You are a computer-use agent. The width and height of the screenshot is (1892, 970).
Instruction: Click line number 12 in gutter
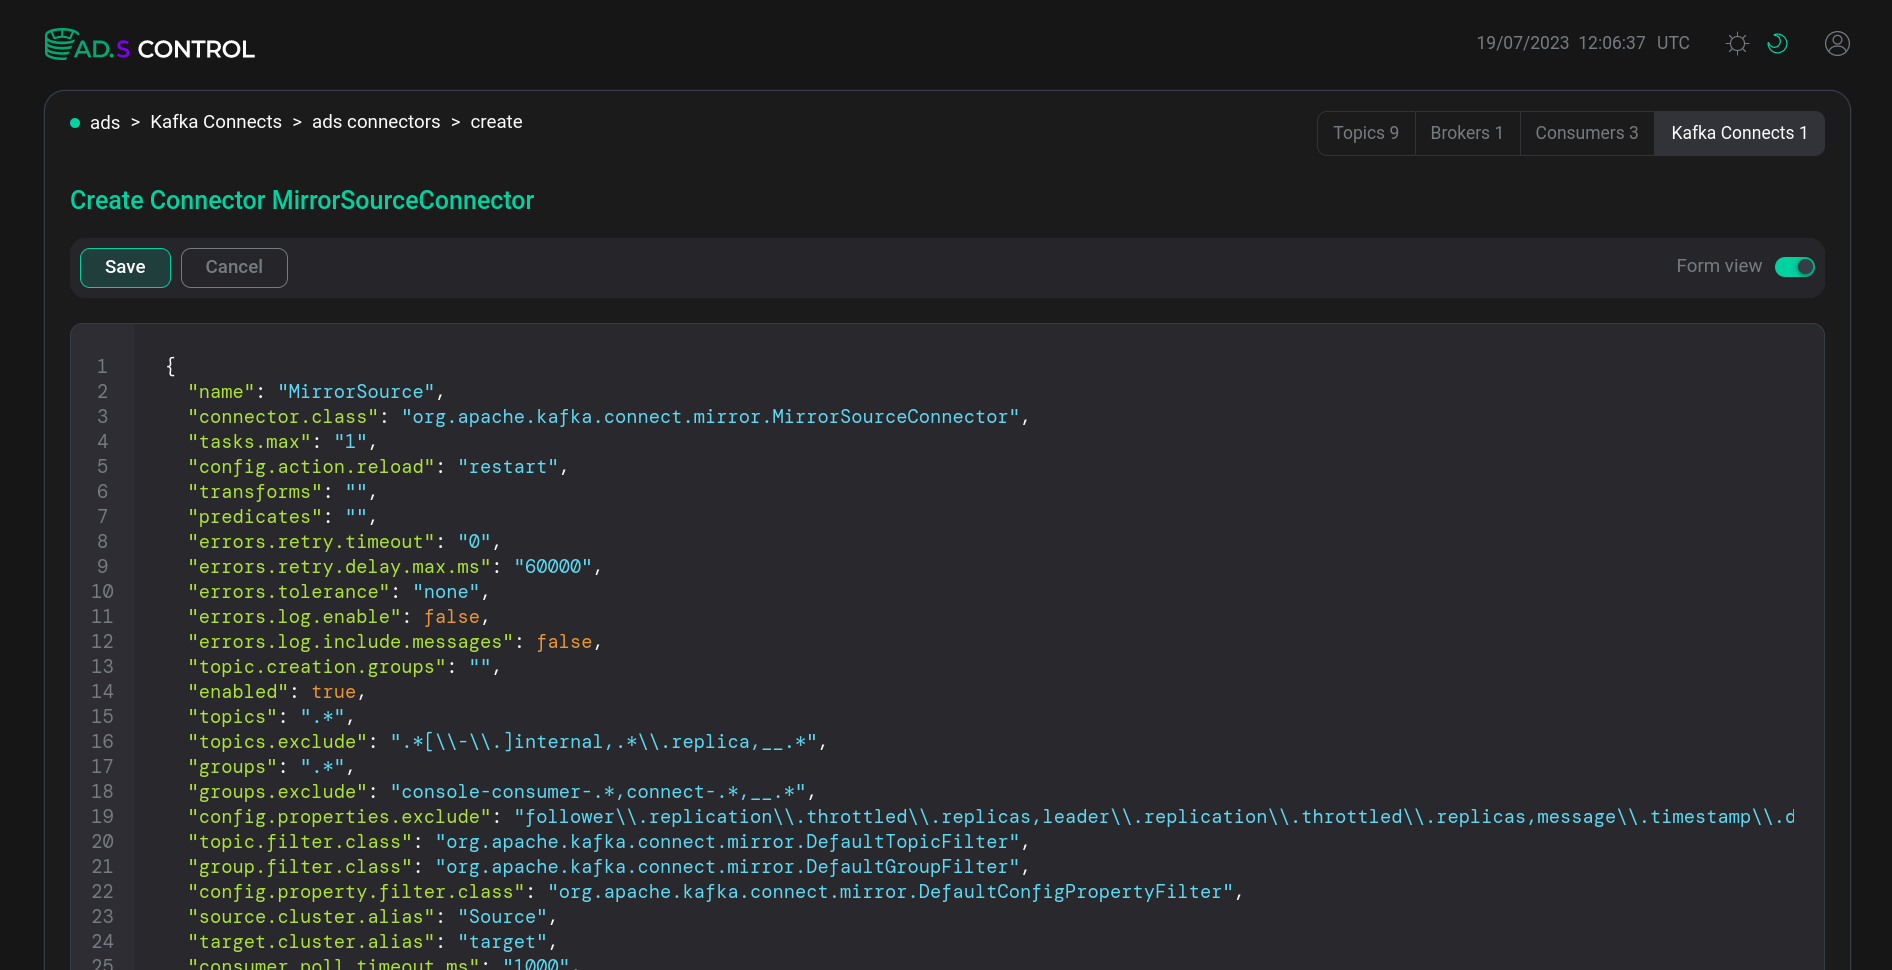102,642
